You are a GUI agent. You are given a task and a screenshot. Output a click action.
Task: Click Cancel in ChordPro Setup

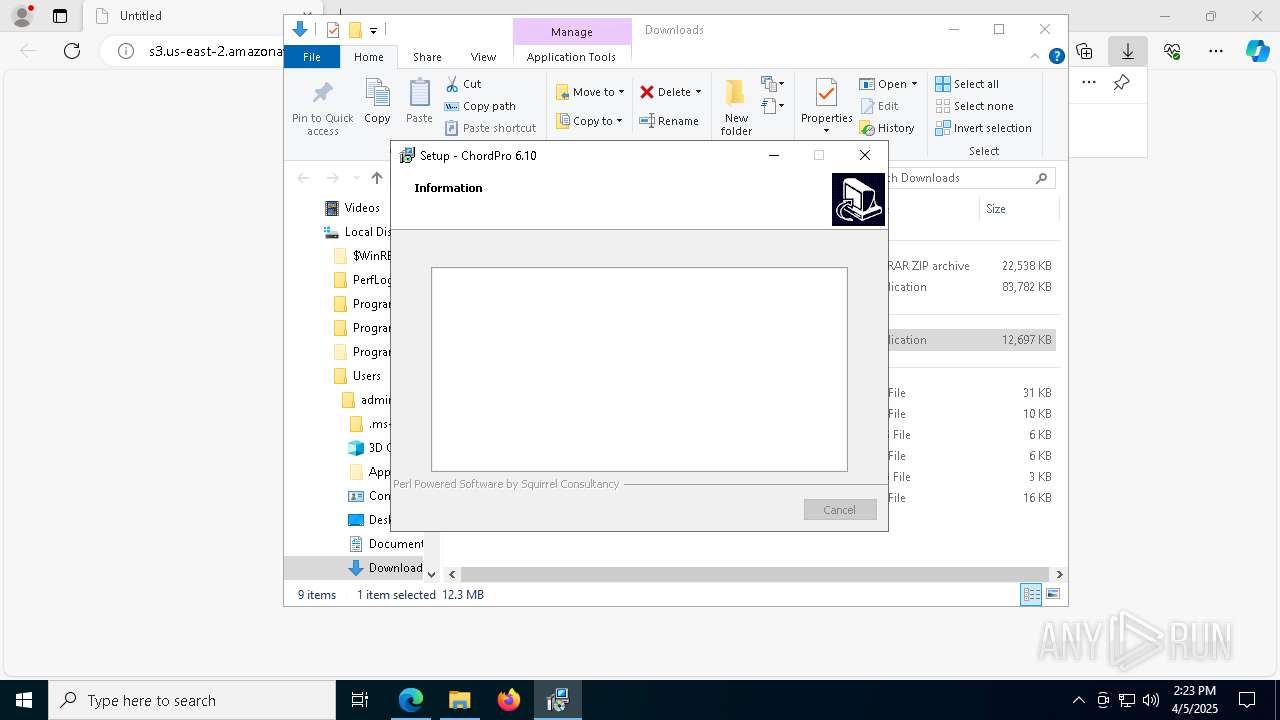[840, 510]
